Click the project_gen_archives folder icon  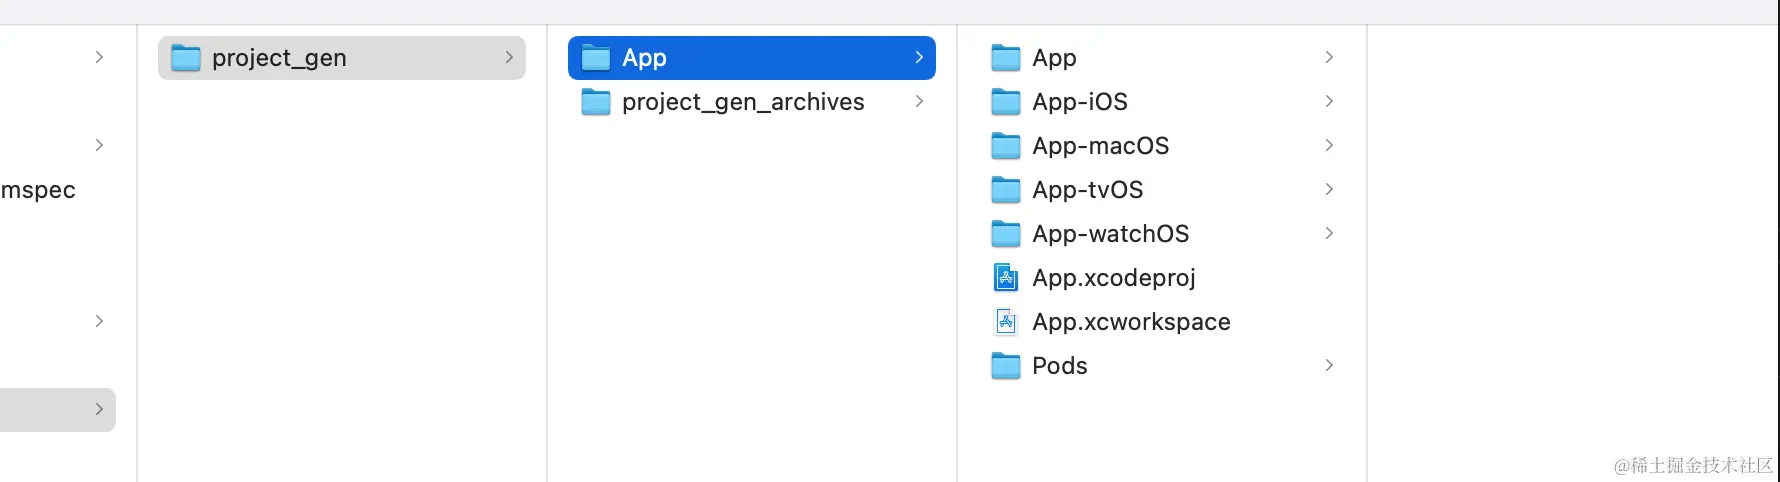click(x=596, y=102)
